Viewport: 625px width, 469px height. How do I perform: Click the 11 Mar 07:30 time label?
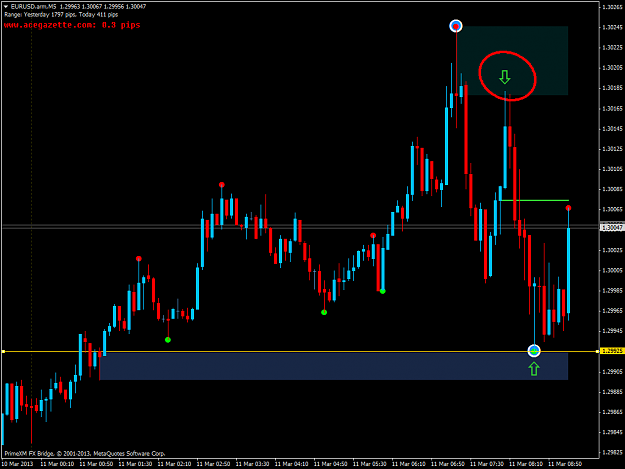(487, 464)
